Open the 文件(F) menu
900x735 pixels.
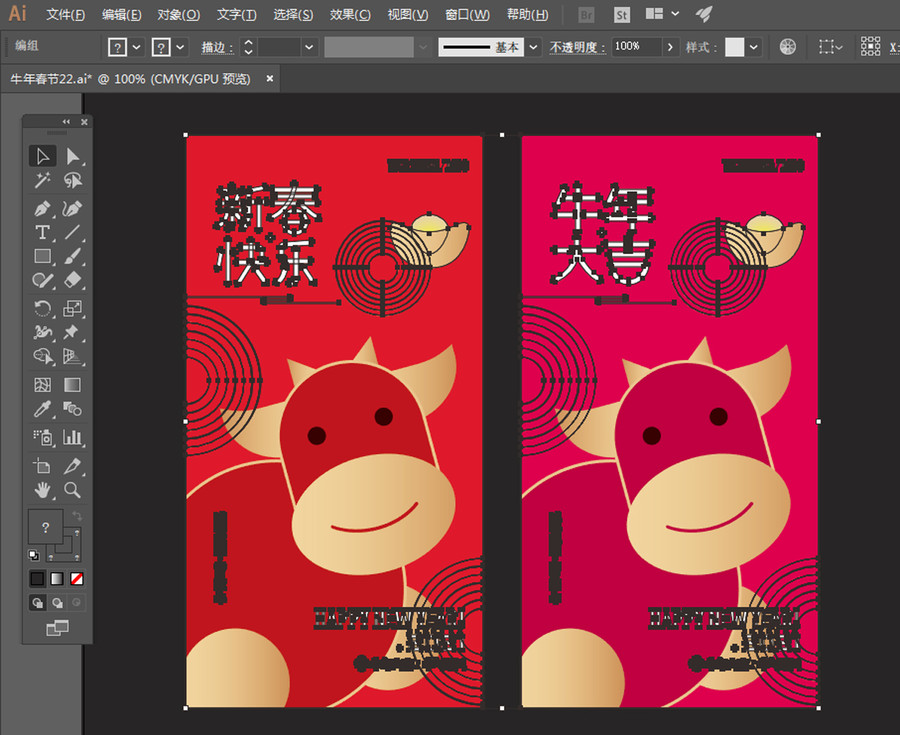pyautogui.click(x=65, y=14)
